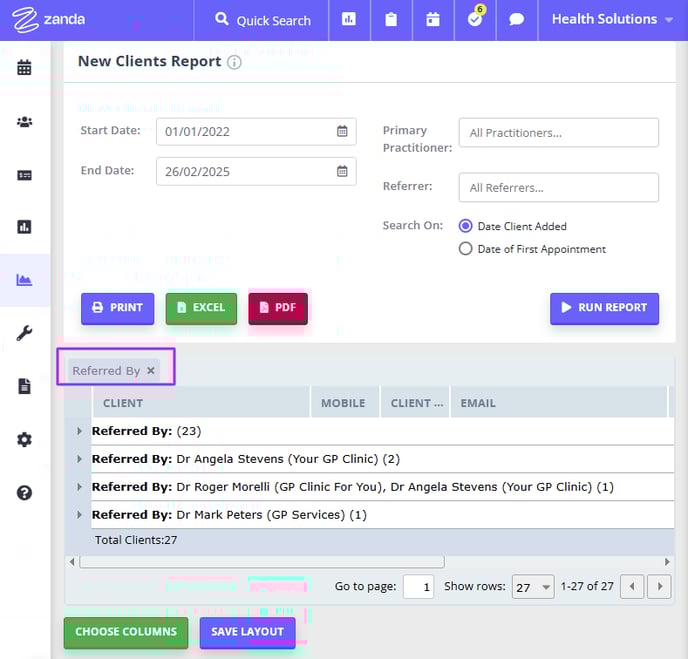688x659 pixels.
Task: Select Date of First Appointment radio option
Action: click(465, 249)
